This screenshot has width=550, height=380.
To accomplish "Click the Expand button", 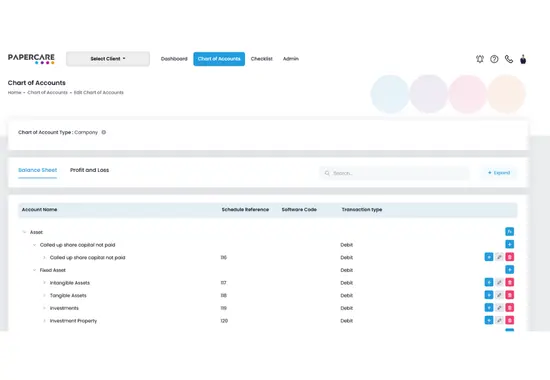I will [x=499, y=173].
